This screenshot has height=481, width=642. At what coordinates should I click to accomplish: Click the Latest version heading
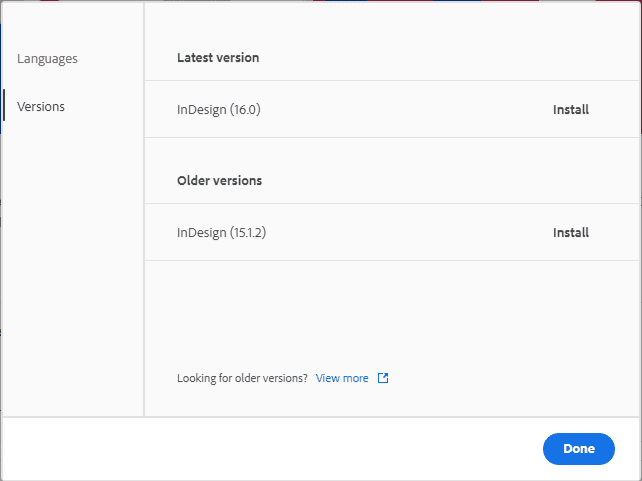218,58
